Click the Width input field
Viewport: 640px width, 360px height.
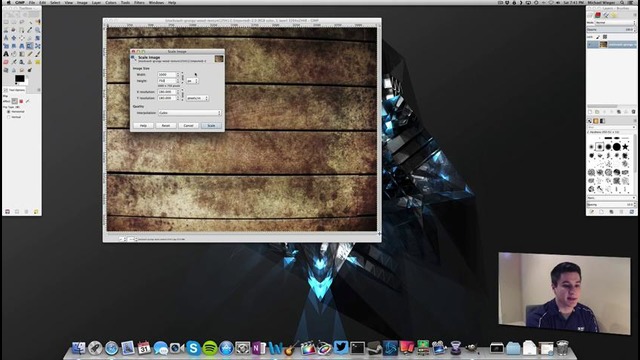coord(167,74)
